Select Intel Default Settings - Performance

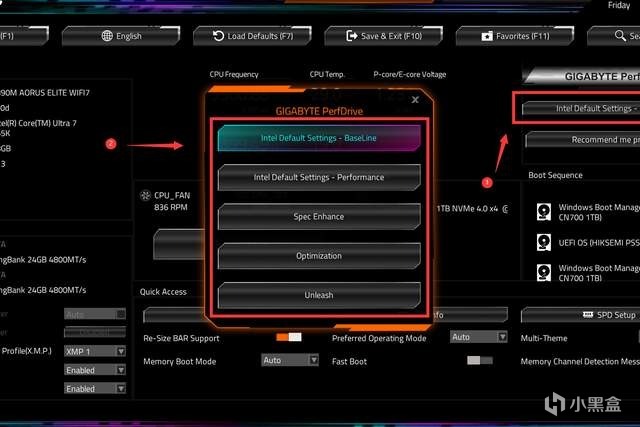[x=319, y=177]
